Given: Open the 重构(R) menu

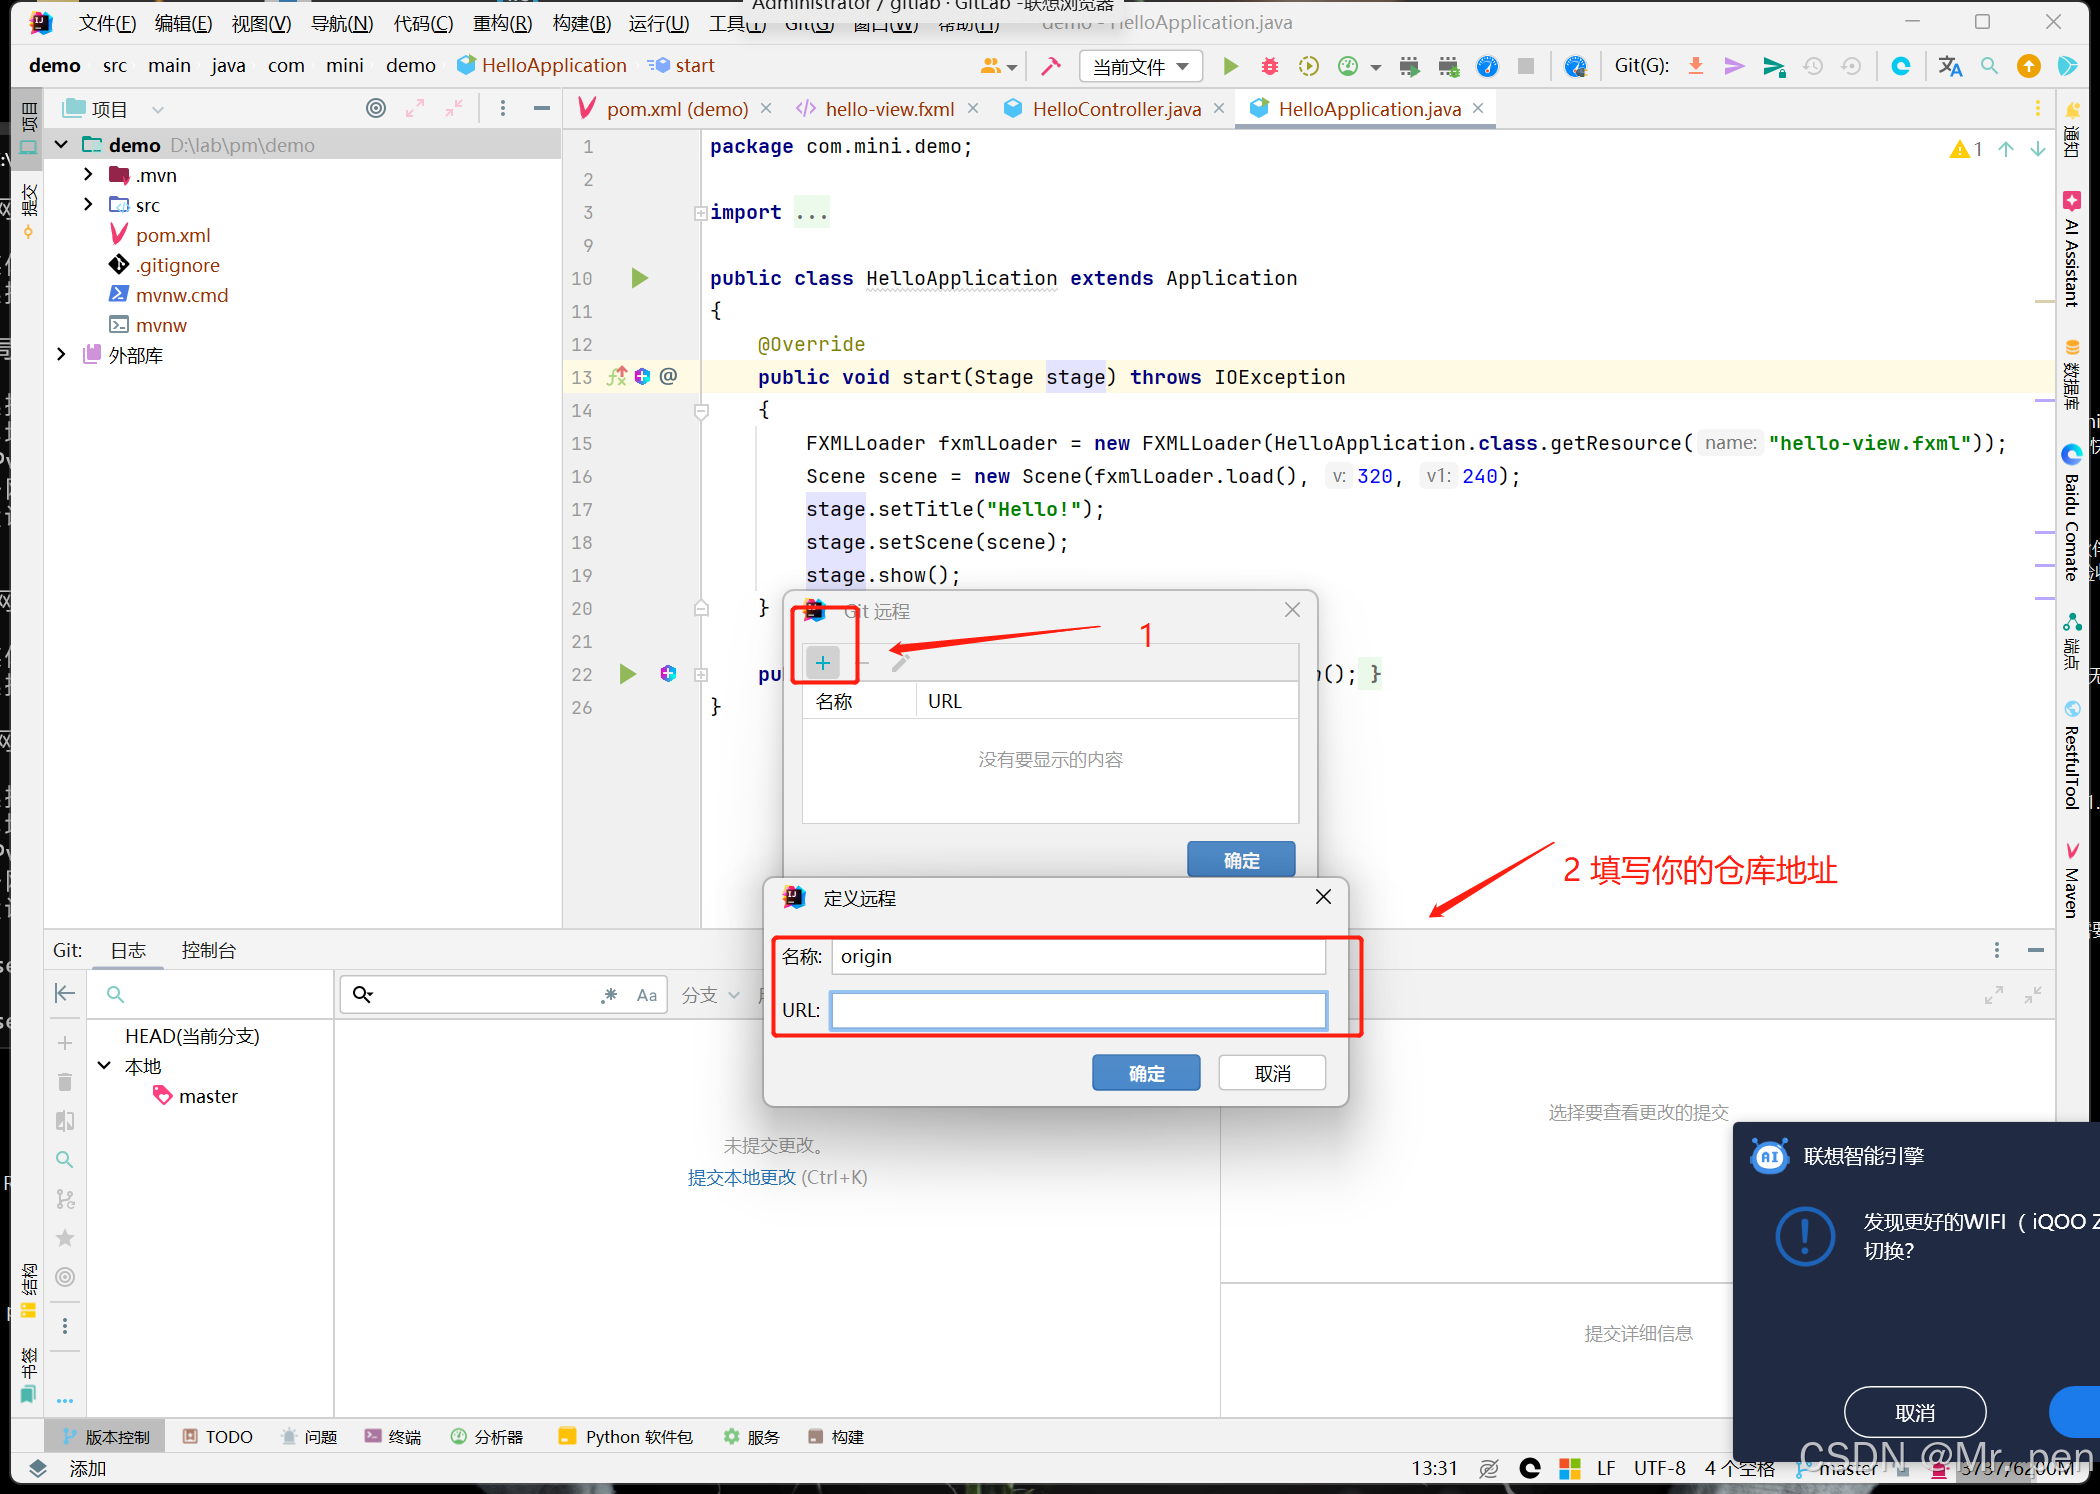Looking at the screenshot, I should pyautogui.click(x=501, y=23).
